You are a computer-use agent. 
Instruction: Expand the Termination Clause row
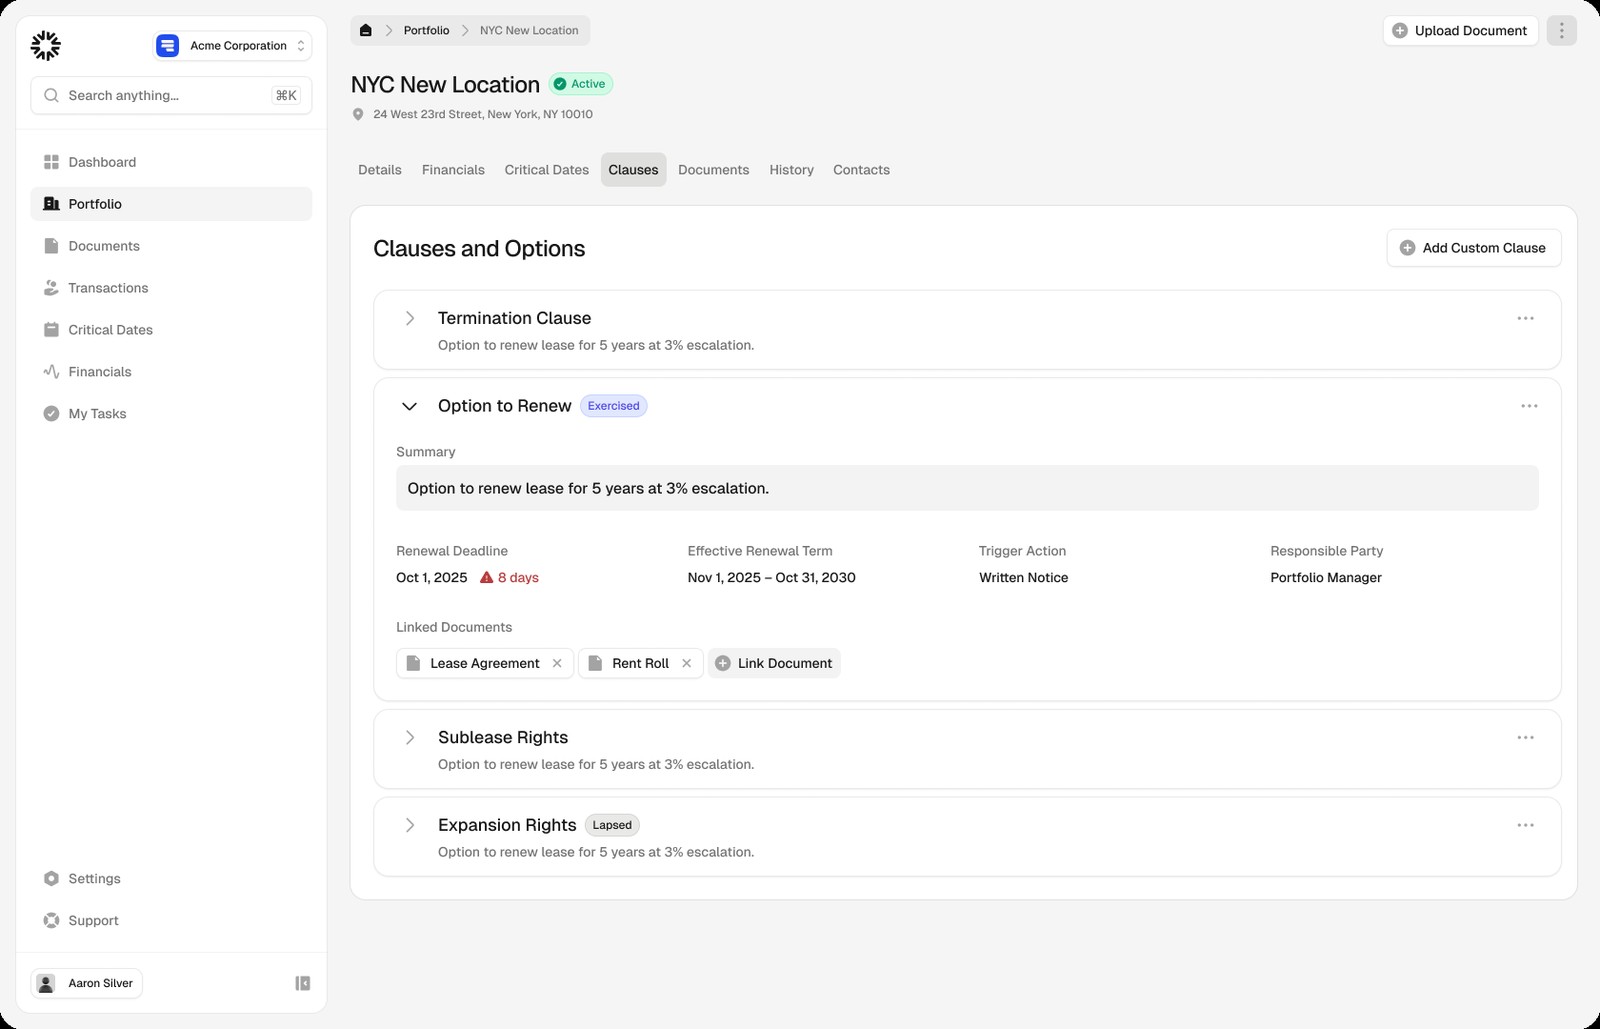coord(409,318)
